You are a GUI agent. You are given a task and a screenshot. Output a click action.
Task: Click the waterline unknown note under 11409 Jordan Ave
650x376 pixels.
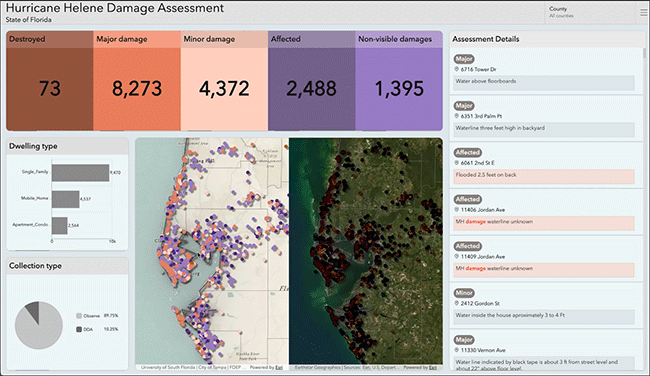pos(544,269)
